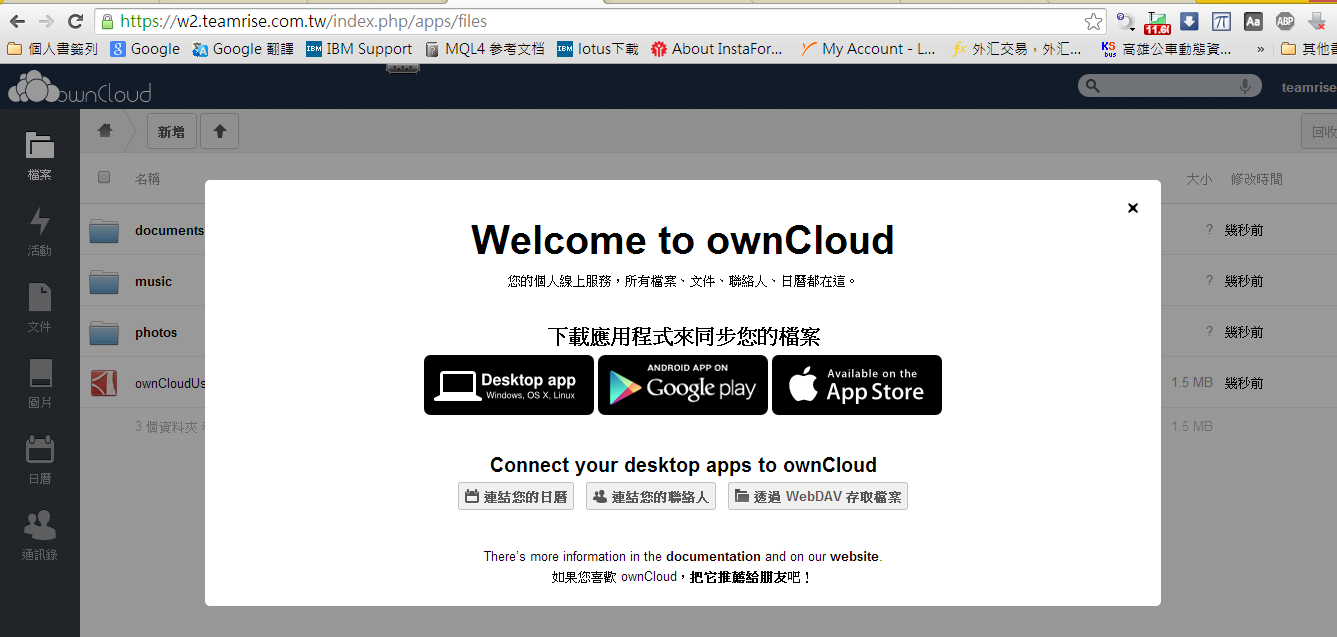Click the microphone icon in search box
The image size is (1337, 637).
tap(1246, 87)
